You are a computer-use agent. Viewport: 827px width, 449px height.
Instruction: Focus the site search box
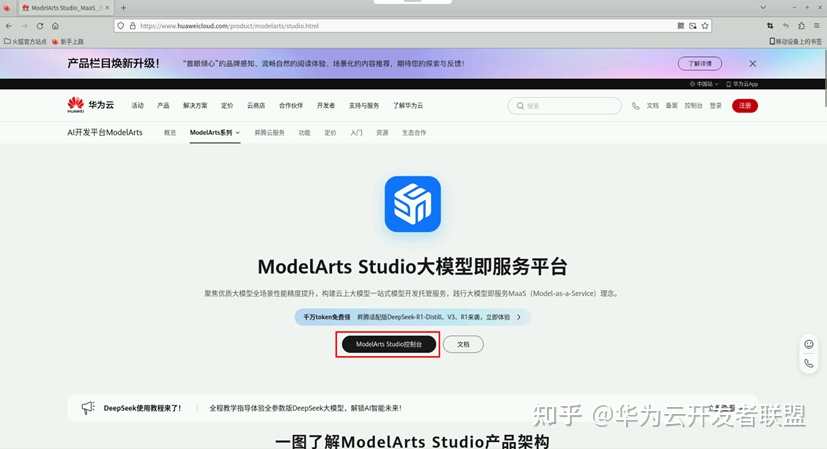565,106
